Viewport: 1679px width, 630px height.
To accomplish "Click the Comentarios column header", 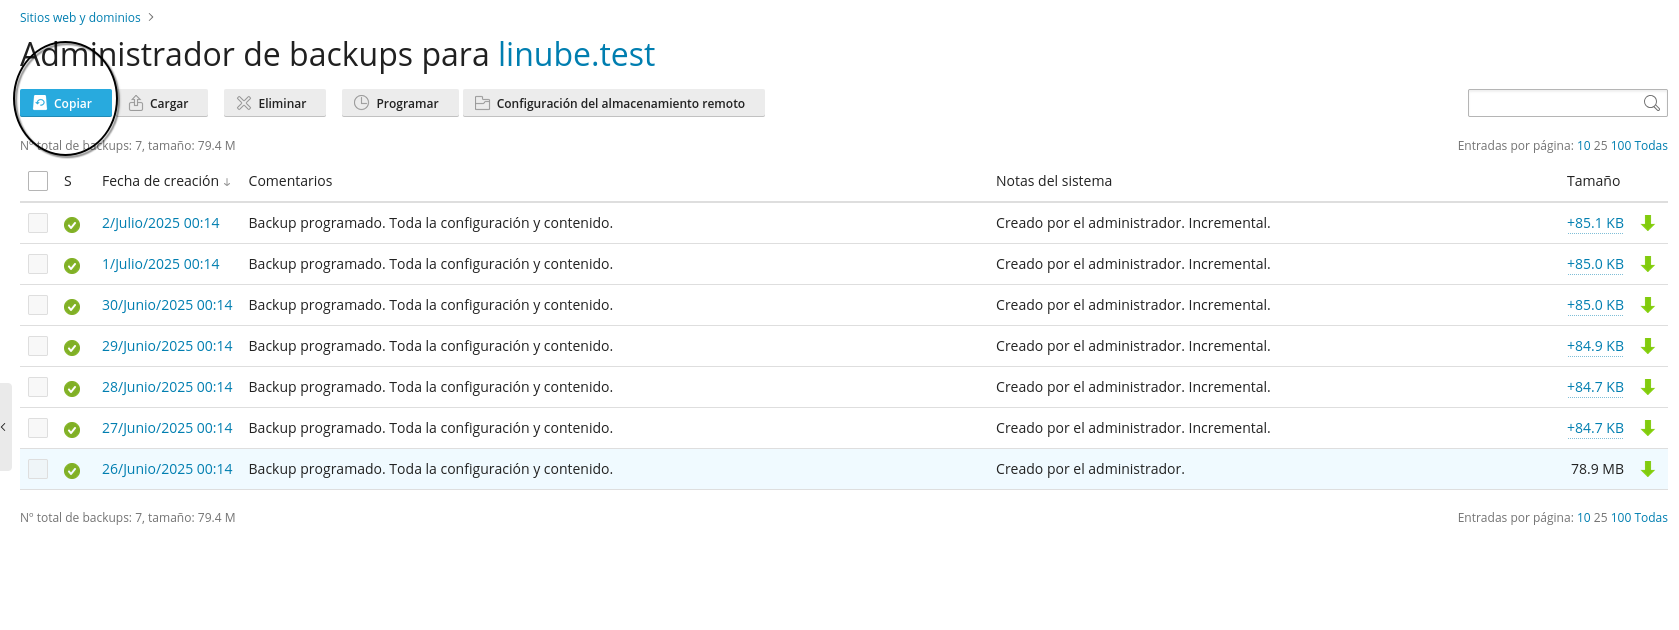I will pos(290,181).
